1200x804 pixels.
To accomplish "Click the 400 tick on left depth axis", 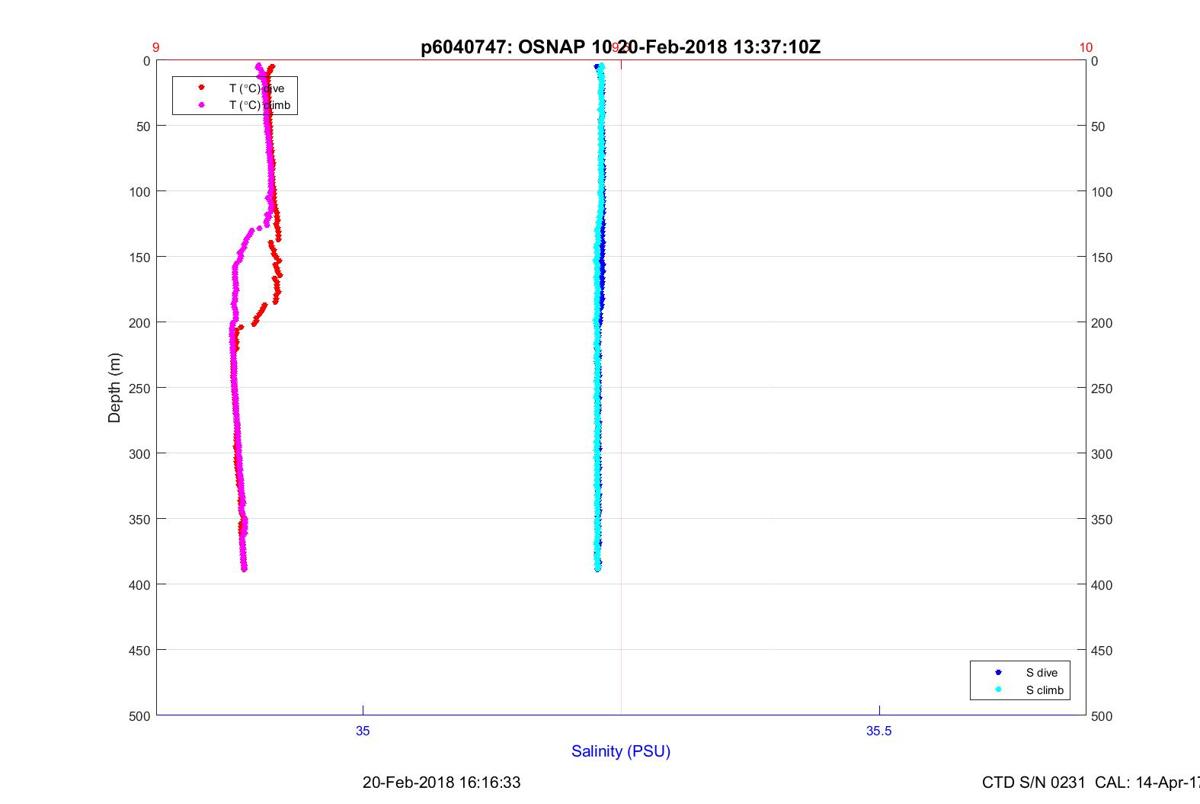I will coord(141,584).
